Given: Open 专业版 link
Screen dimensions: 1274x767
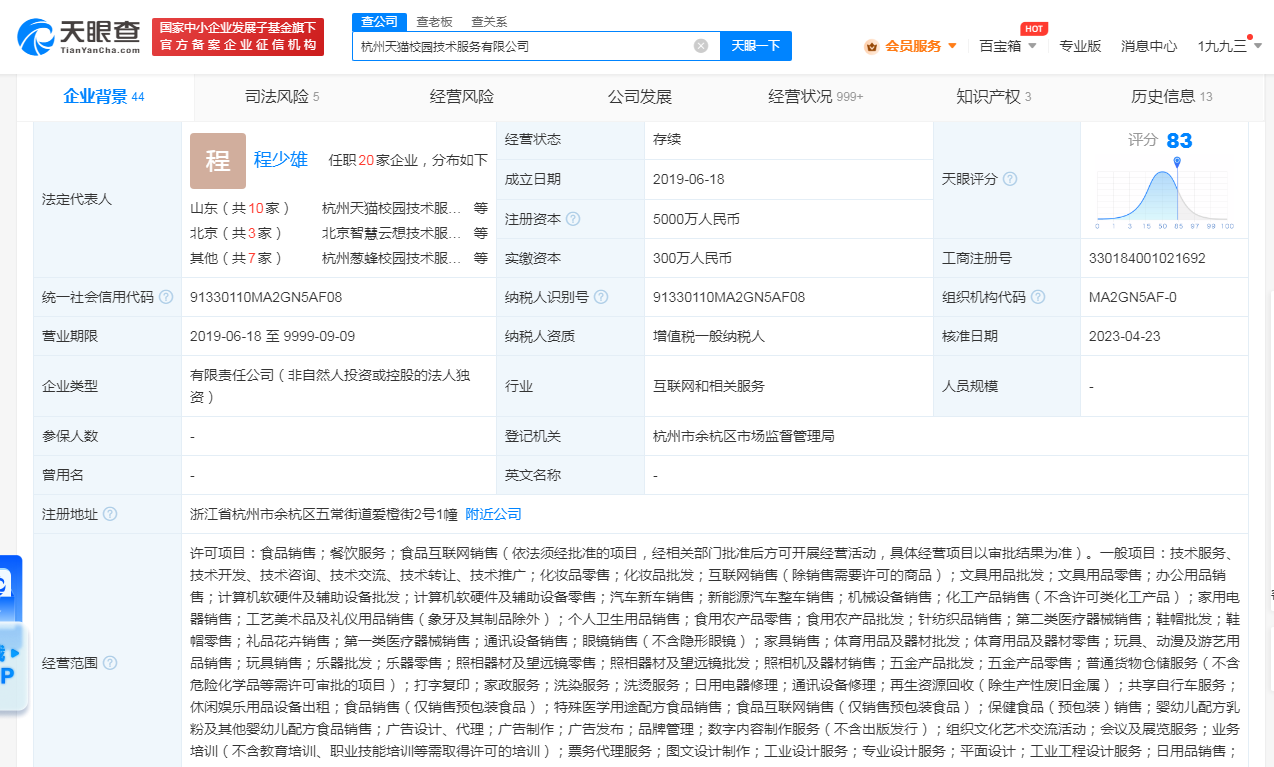Looking at the screenshot, I should point(1080,46).
